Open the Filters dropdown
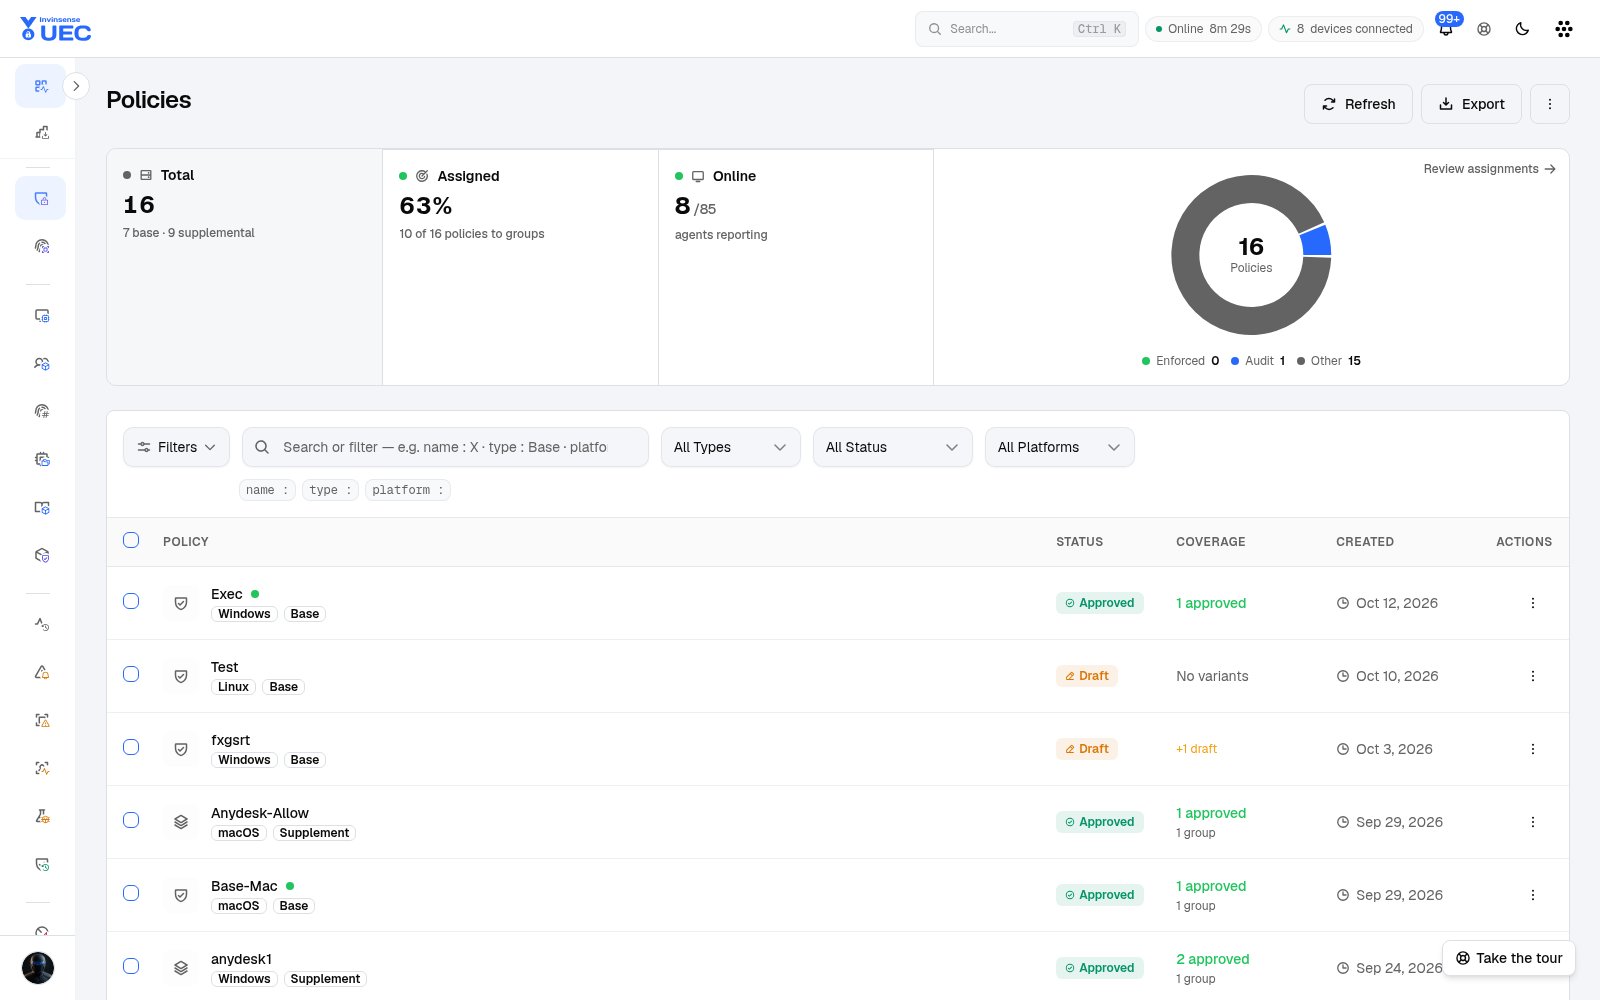This screenshot has height=1000, width=1600. pos(176,447)
